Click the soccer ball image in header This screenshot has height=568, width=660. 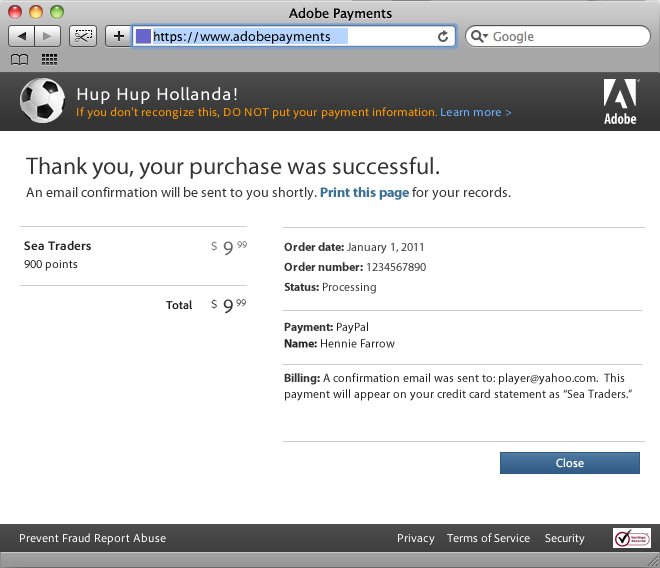(x=42, y=101)
